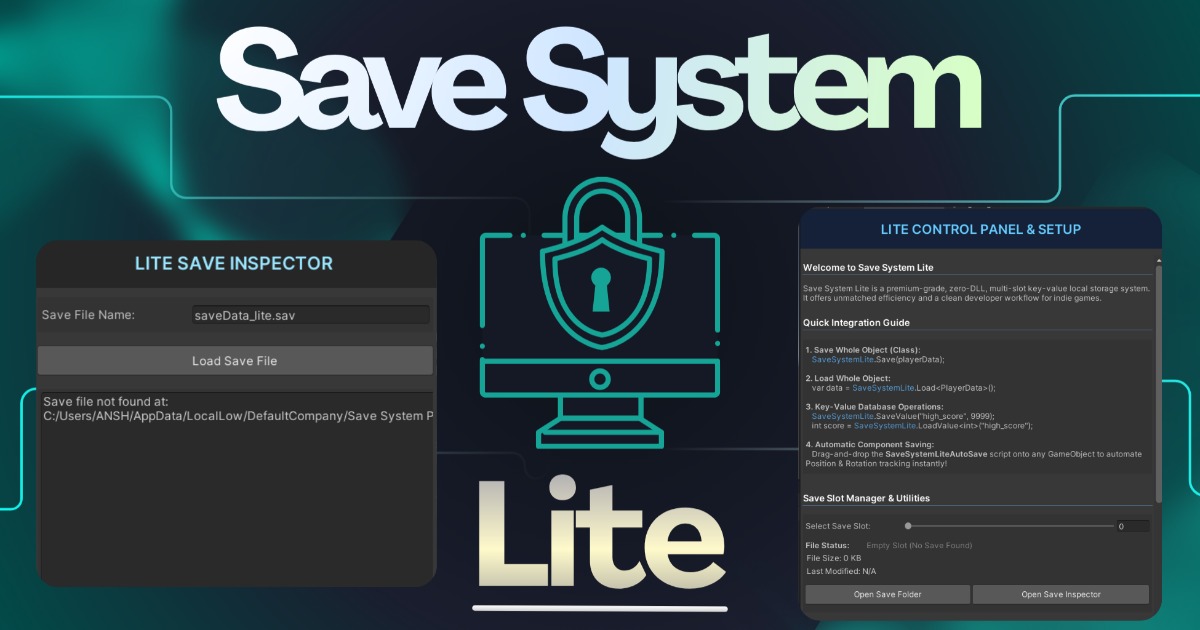Select the 'int score = ... LoadValue' code line
The image size is (1200, 630).
click(x=922, y=425)
